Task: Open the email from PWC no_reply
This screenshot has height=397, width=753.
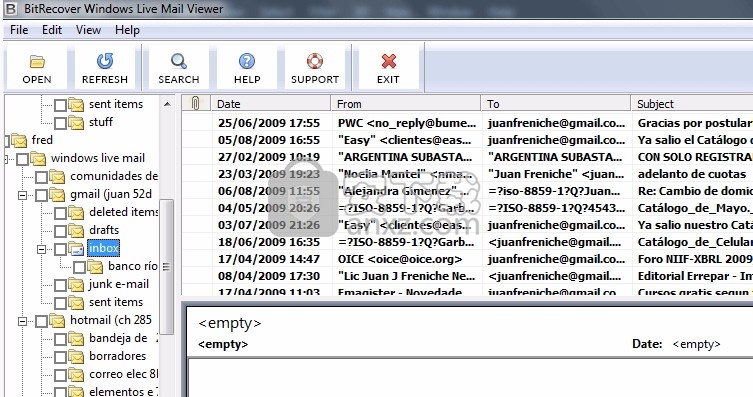Action: click(467, 123)
